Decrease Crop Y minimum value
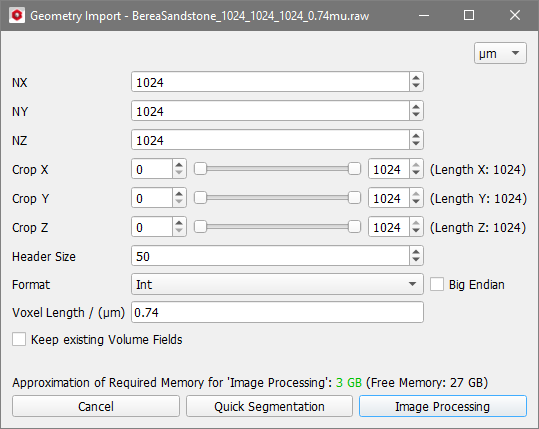 (179, 202)
